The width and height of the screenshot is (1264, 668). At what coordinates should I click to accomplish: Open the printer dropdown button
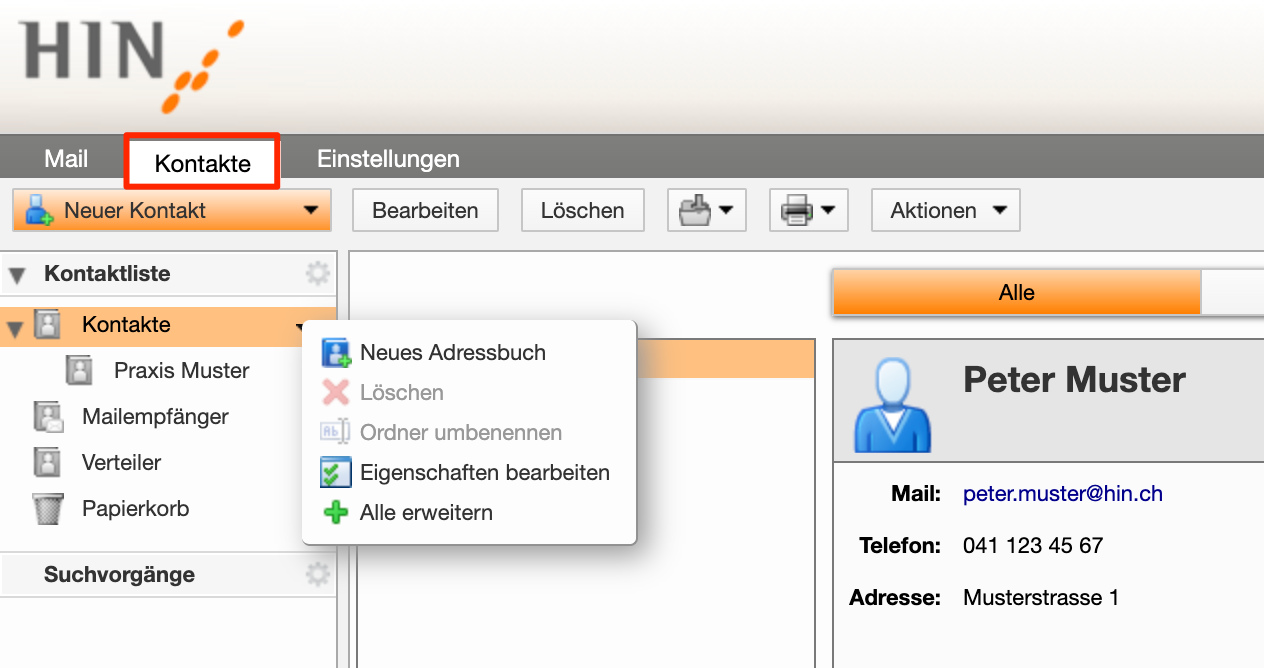tap(808, 211)
